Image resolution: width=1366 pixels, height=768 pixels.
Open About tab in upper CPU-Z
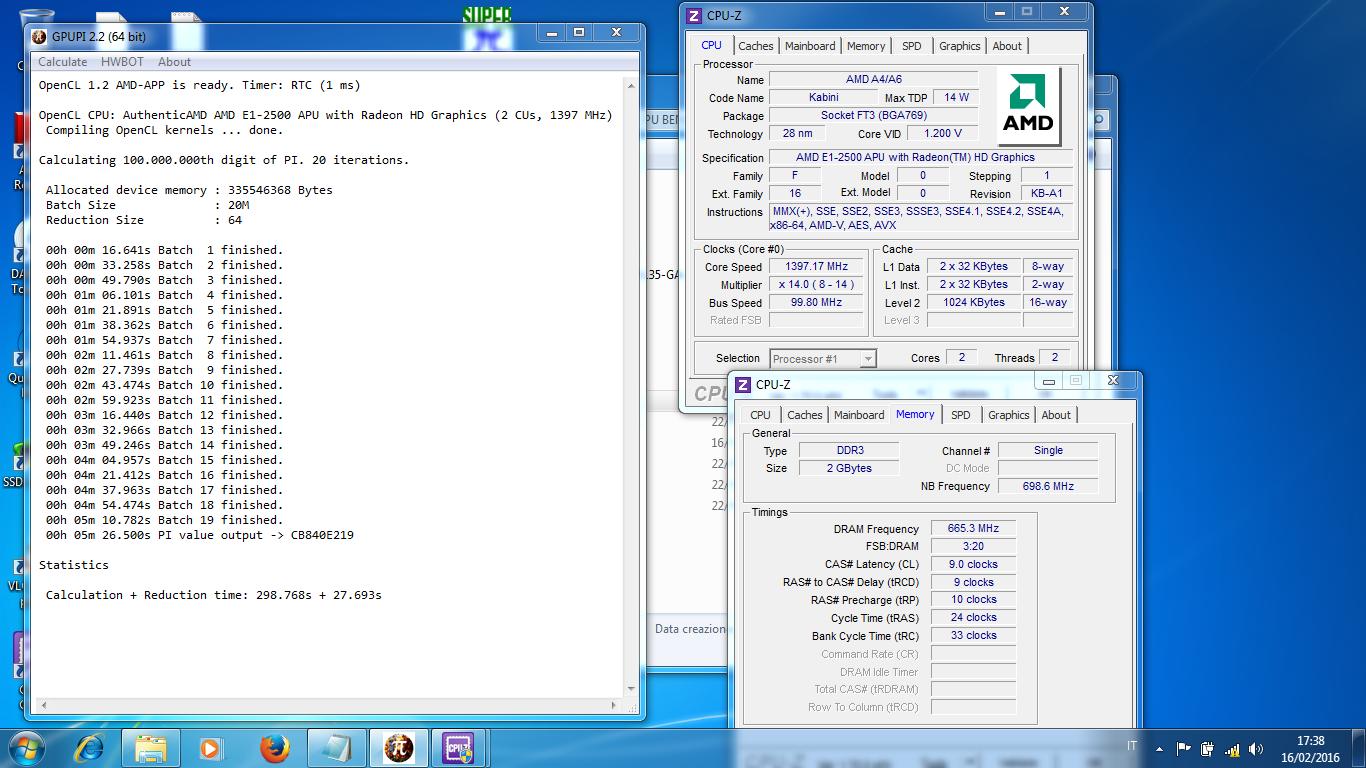[1007, 46]
